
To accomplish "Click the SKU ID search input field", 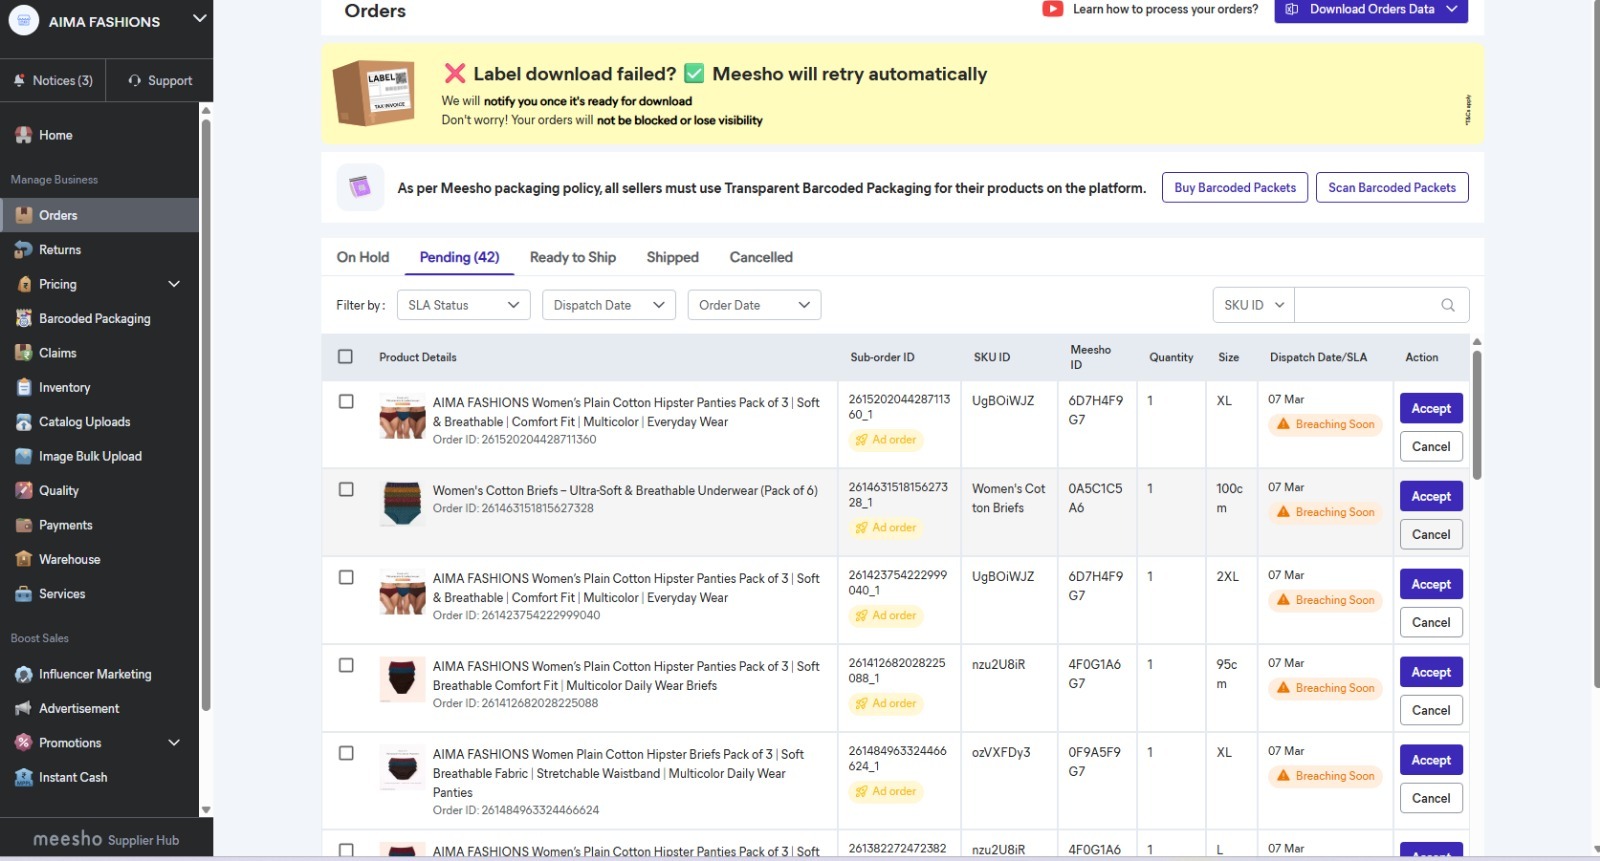I will 1365,305.
